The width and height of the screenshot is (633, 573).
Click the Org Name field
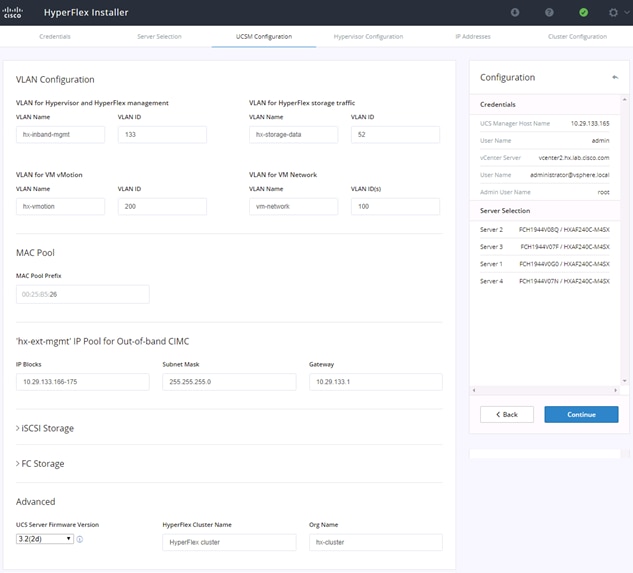coord(376,542)
